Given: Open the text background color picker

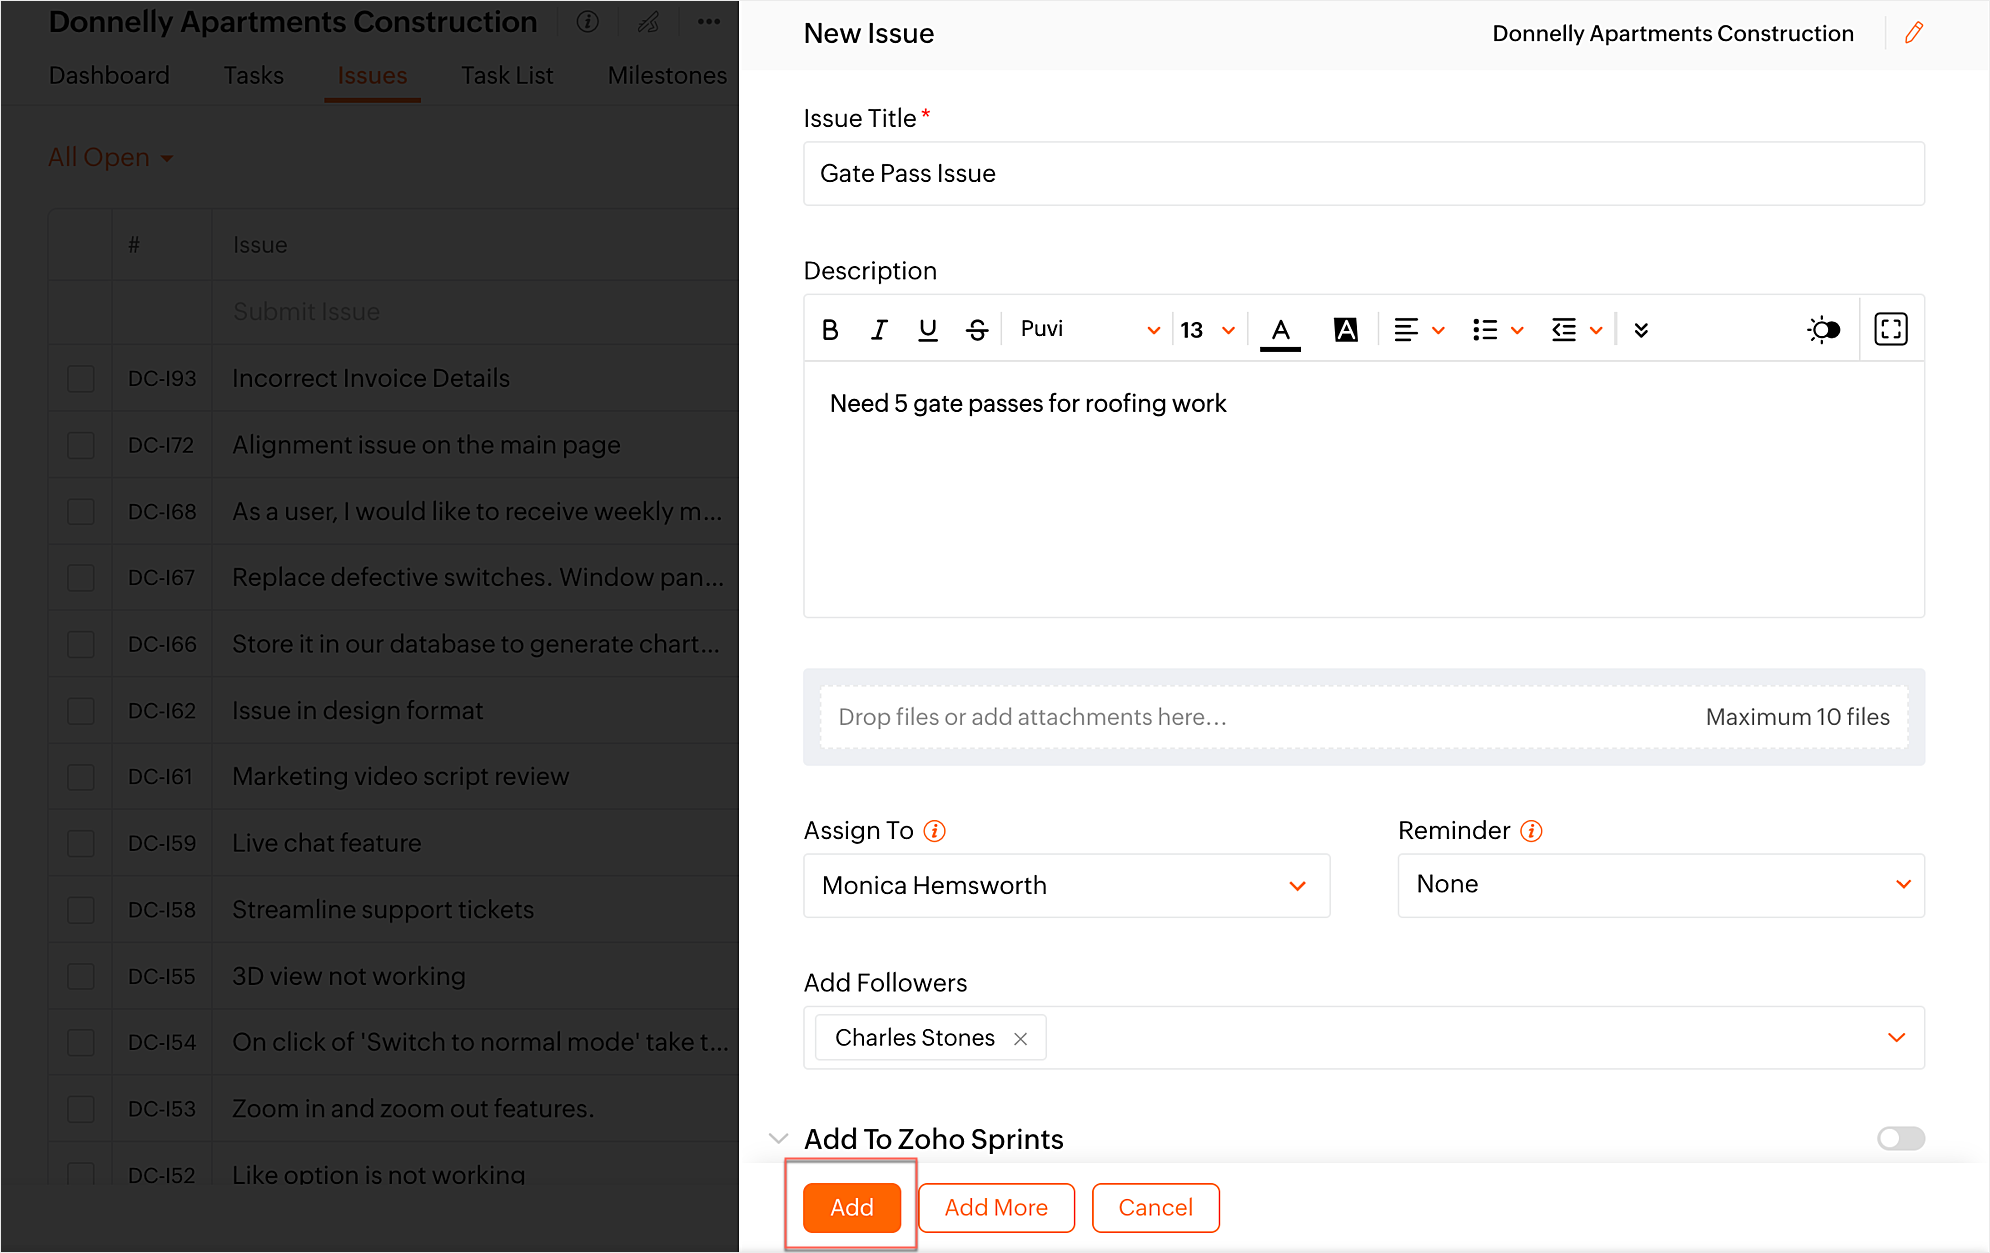Looking at the screenshot, I should click(x=1345, y=330).
